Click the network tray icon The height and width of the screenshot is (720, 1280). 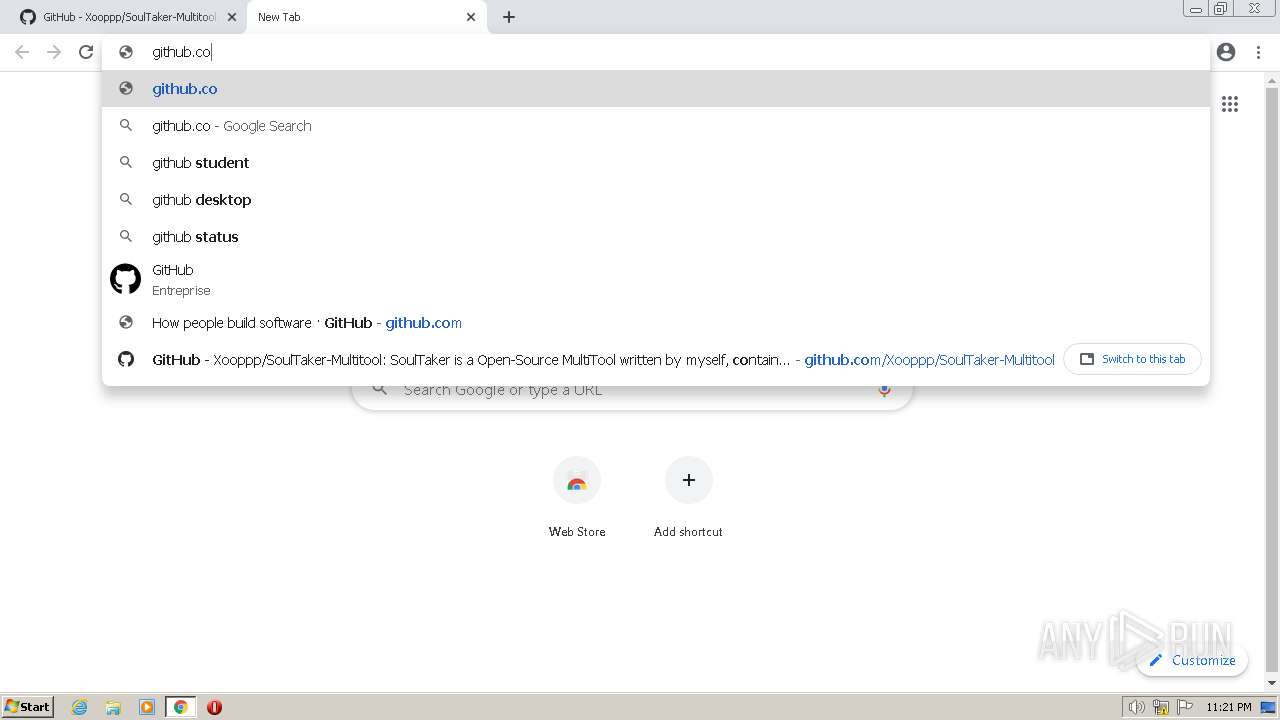(x=1161, y=707)
